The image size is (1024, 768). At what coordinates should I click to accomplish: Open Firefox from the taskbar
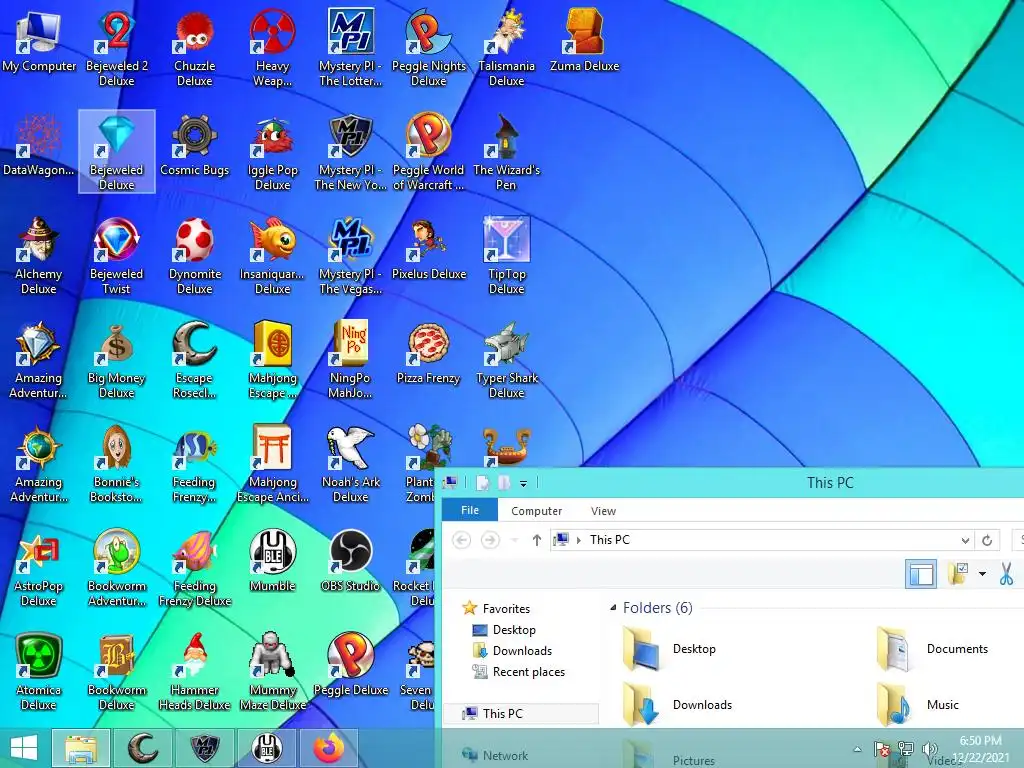(329, 748)
